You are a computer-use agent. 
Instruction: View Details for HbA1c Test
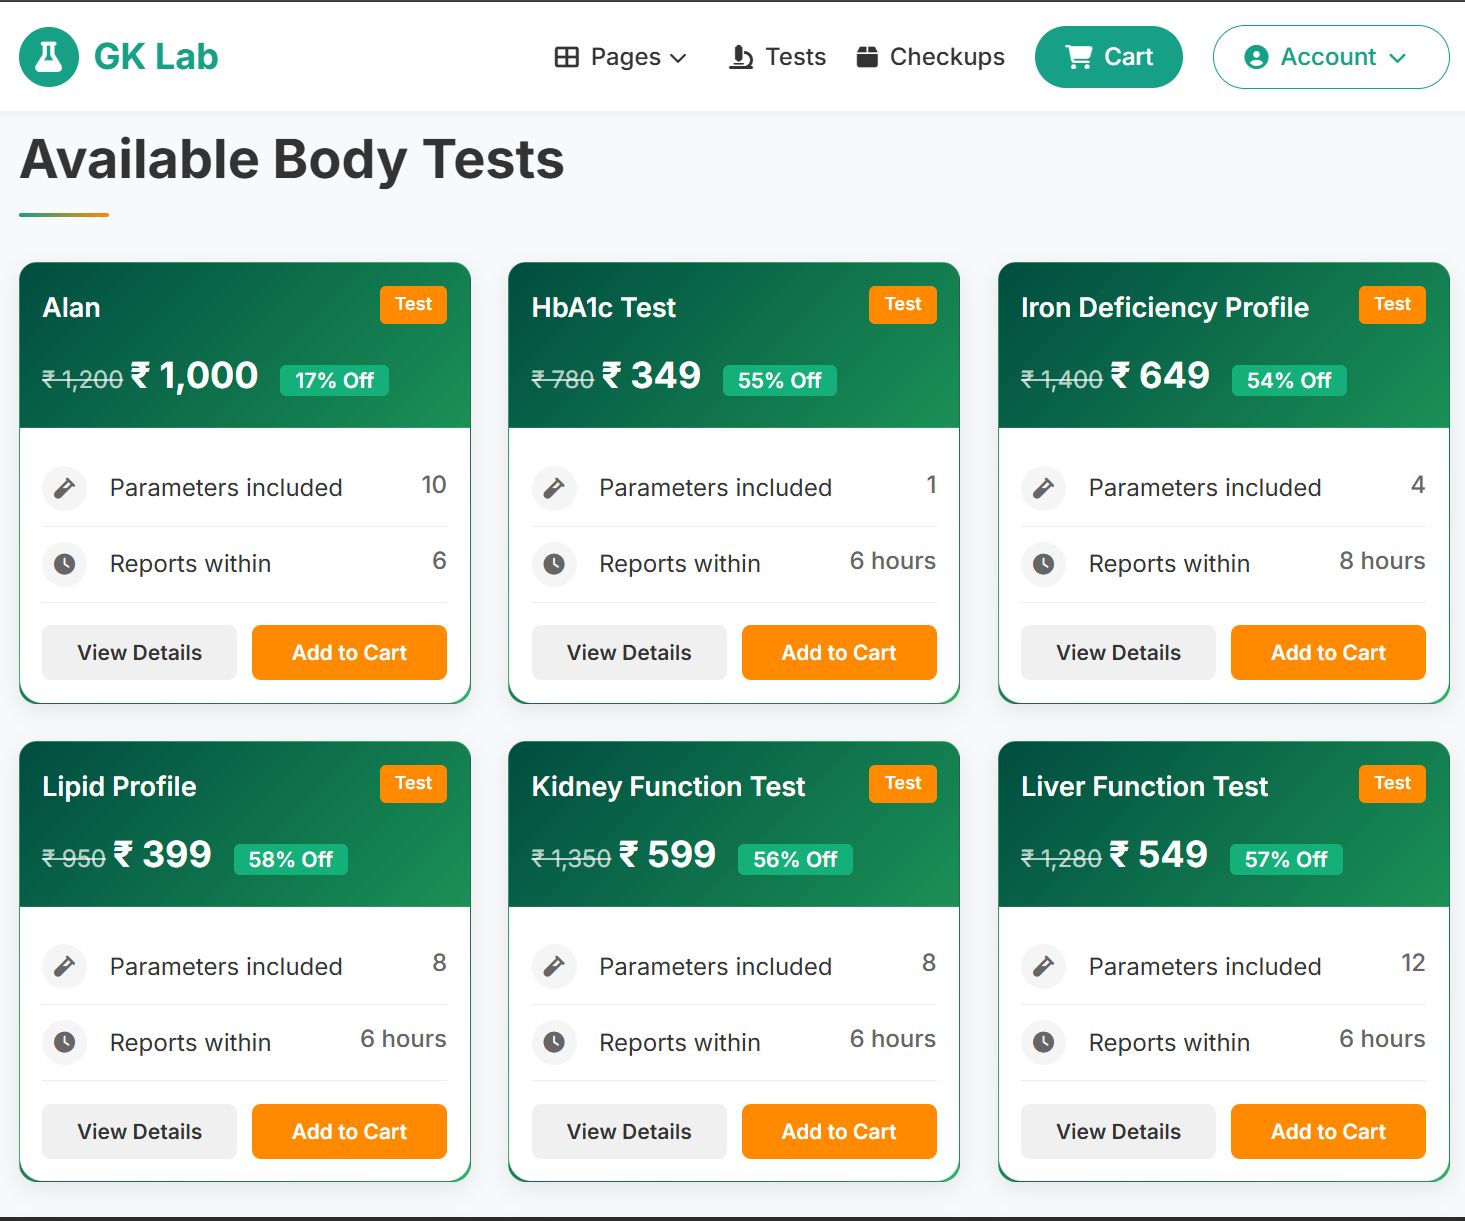click(x=628, y=652)
